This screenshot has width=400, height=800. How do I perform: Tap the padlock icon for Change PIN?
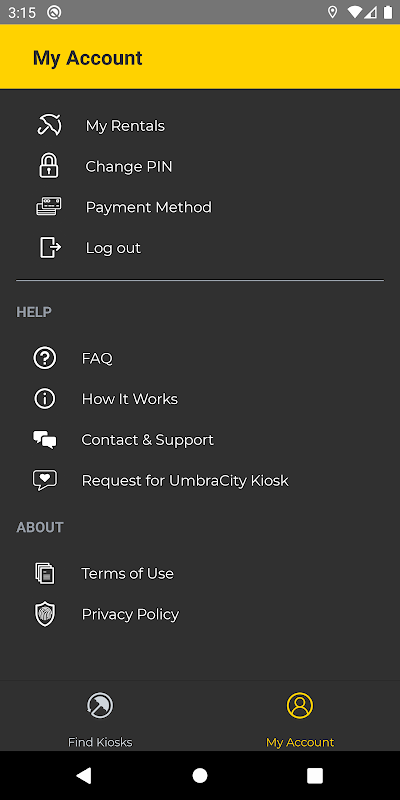click(49, 166)
